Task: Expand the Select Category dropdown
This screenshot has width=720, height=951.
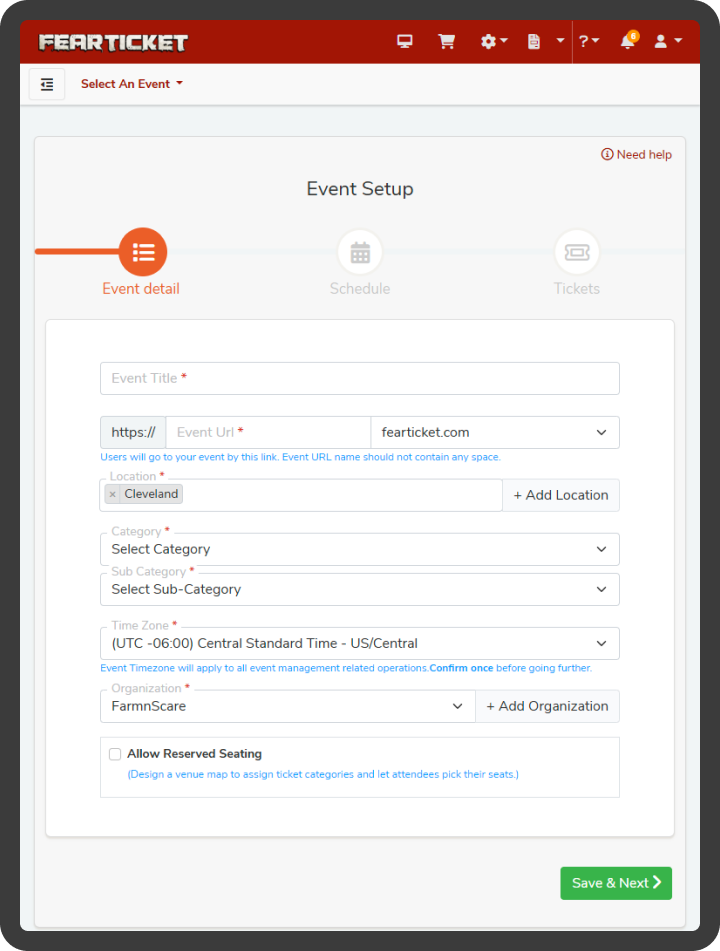Action: tap(359, 549)
